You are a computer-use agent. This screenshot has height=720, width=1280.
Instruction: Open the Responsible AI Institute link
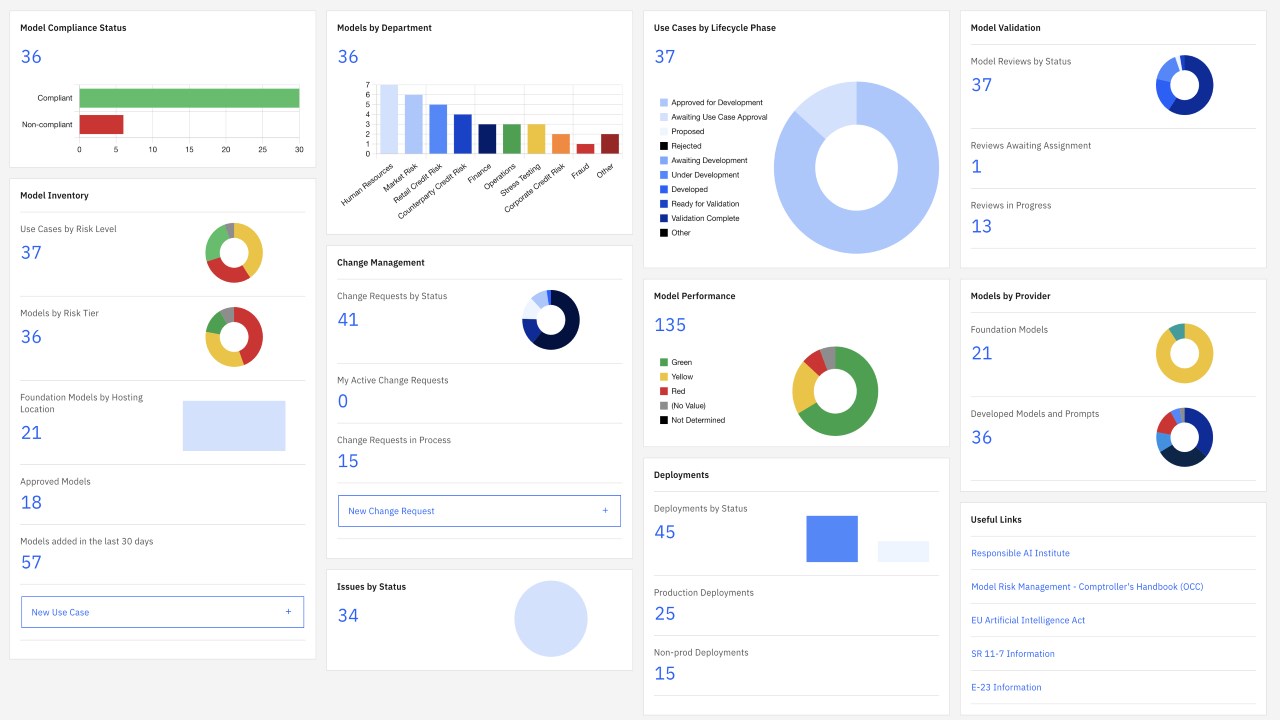(x=1020, y=553)
